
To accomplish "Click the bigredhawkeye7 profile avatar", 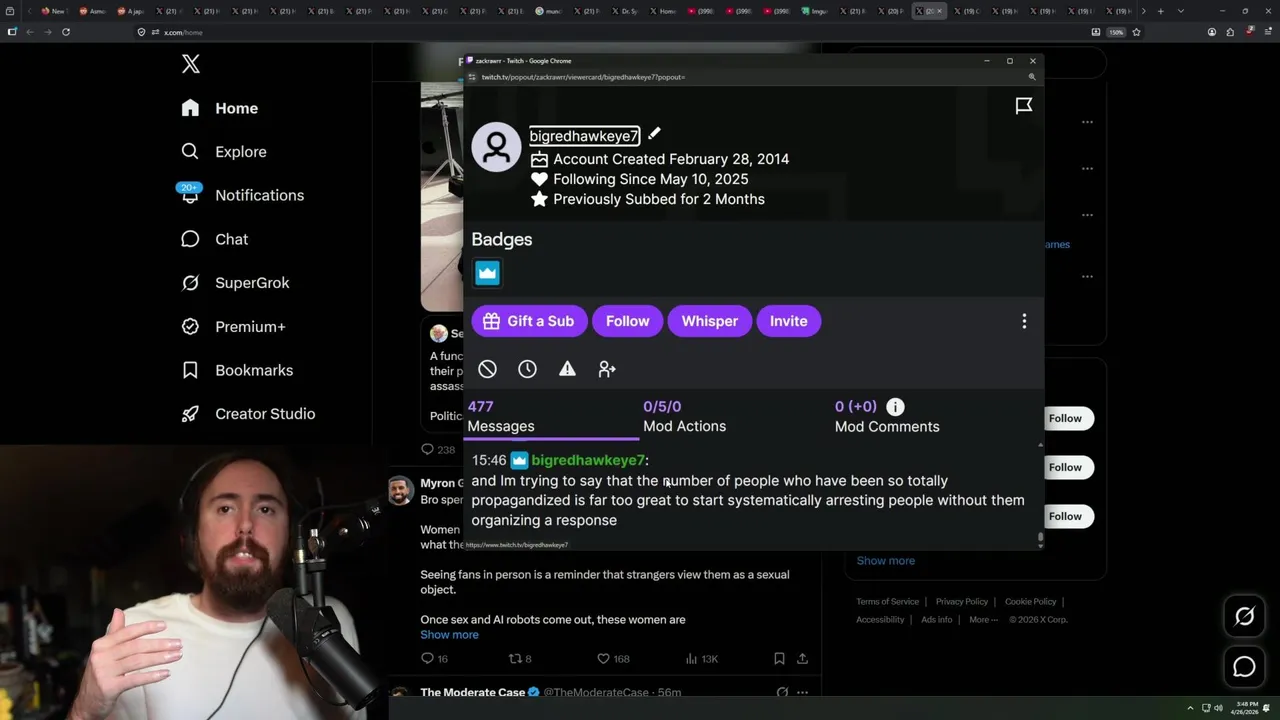I will pyautogui.click(x=496, y=147).
